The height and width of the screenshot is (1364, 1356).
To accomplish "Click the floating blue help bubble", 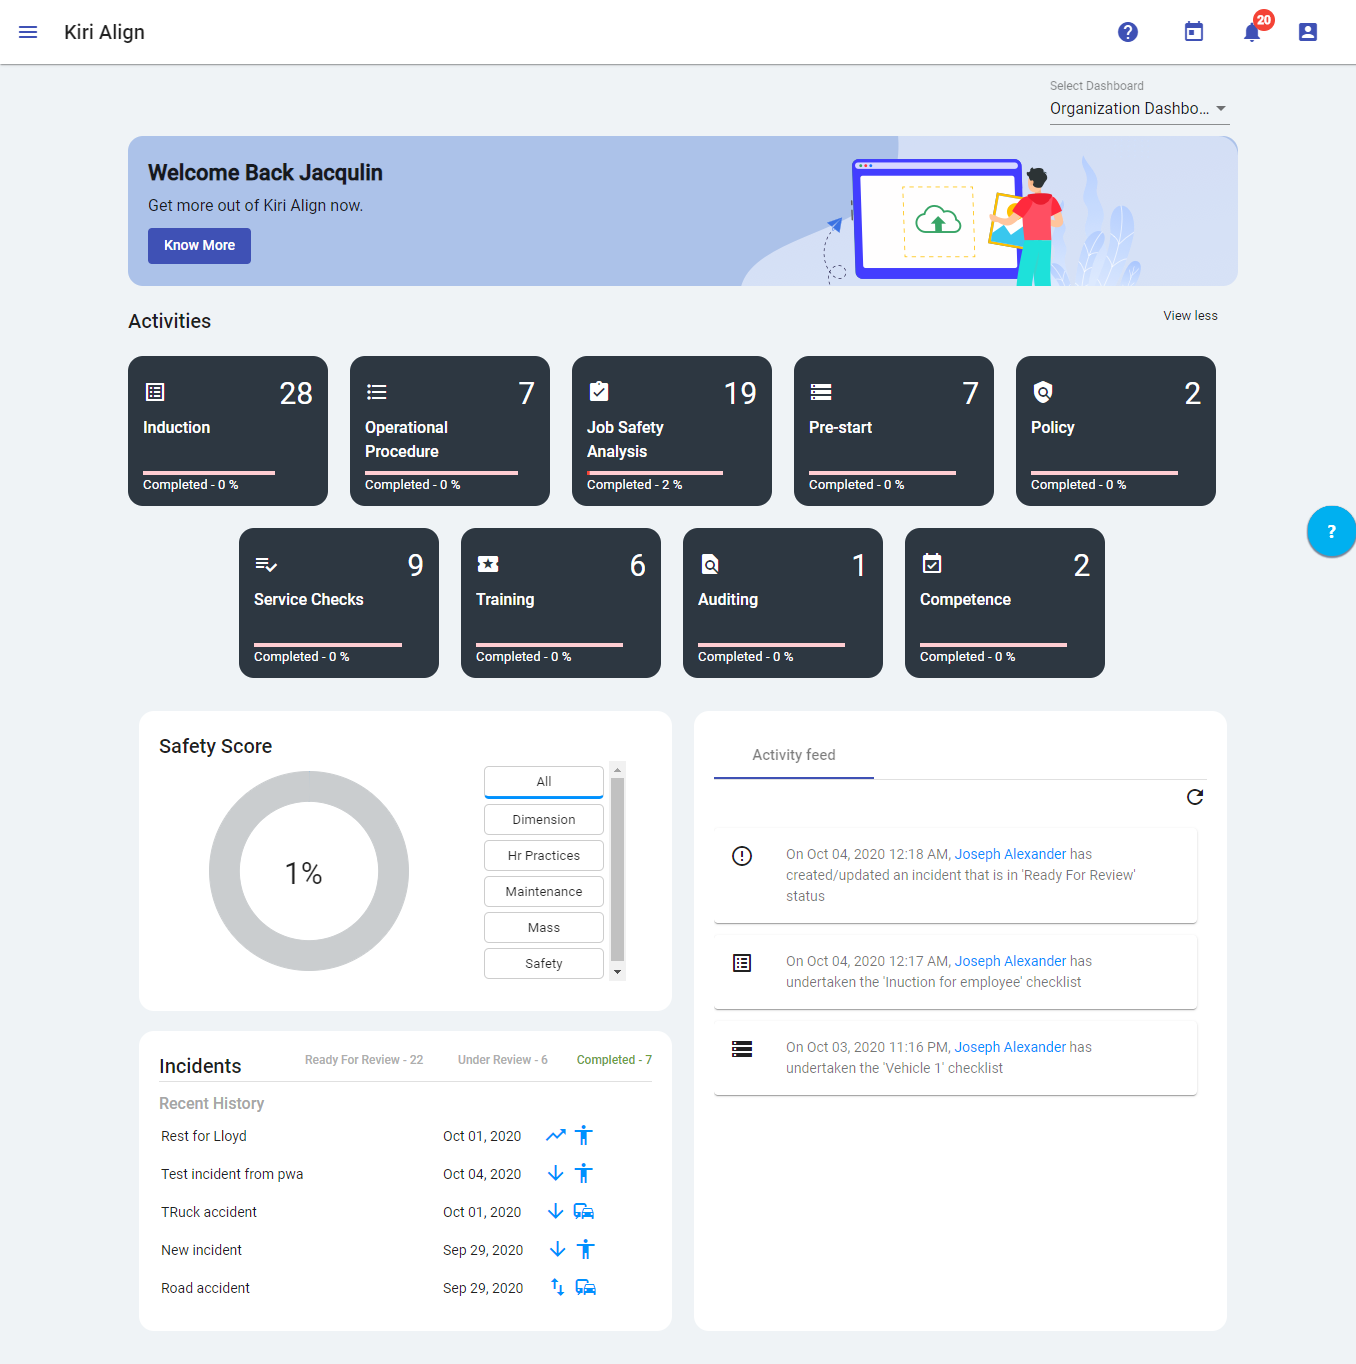I will pos(1331,531).
